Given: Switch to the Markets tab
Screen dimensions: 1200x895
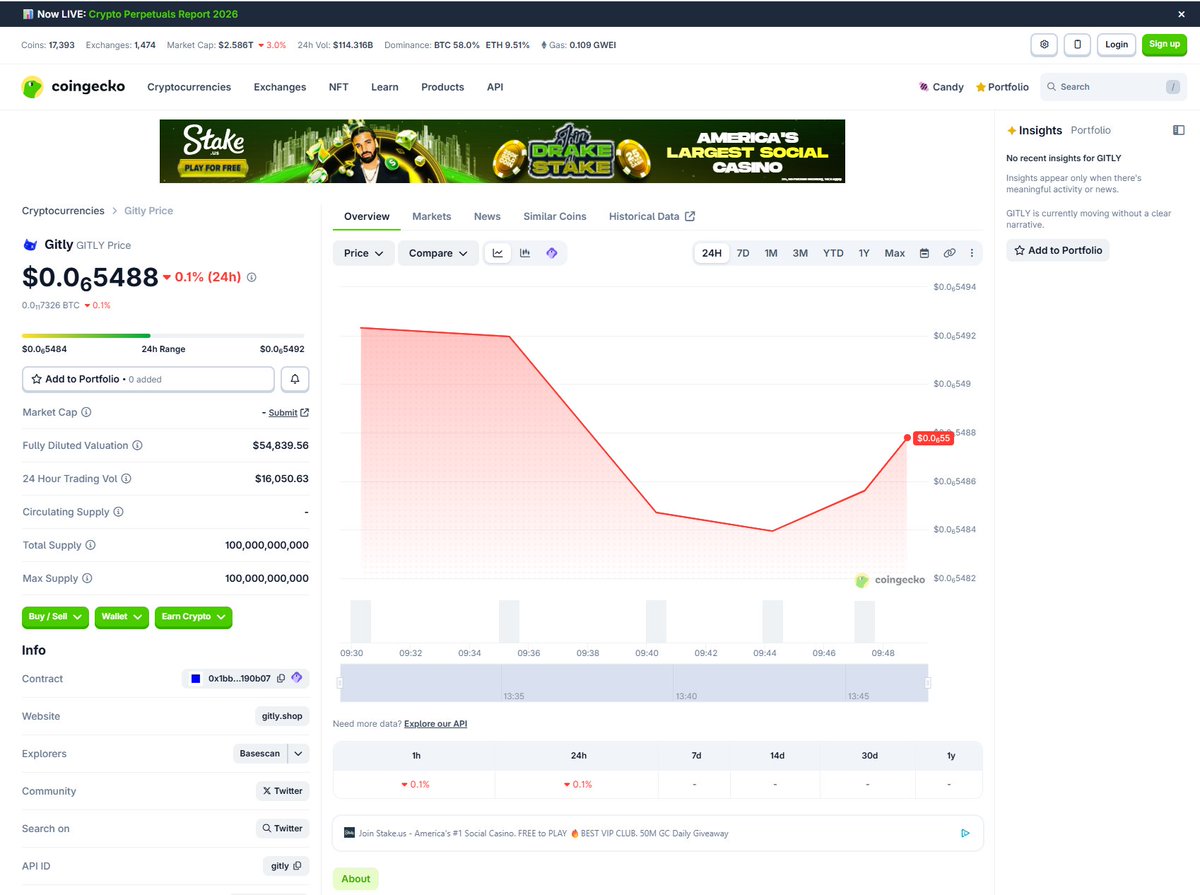Looking at the screenshot, I should (432, 216).
